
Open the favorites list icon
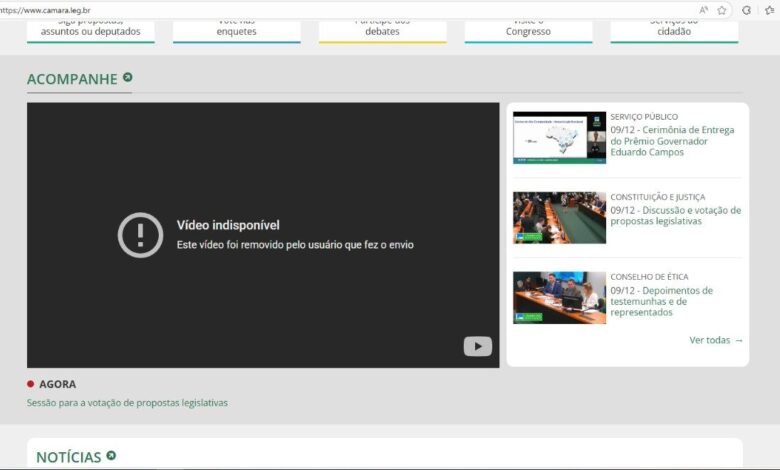click(x=769, y=10)
